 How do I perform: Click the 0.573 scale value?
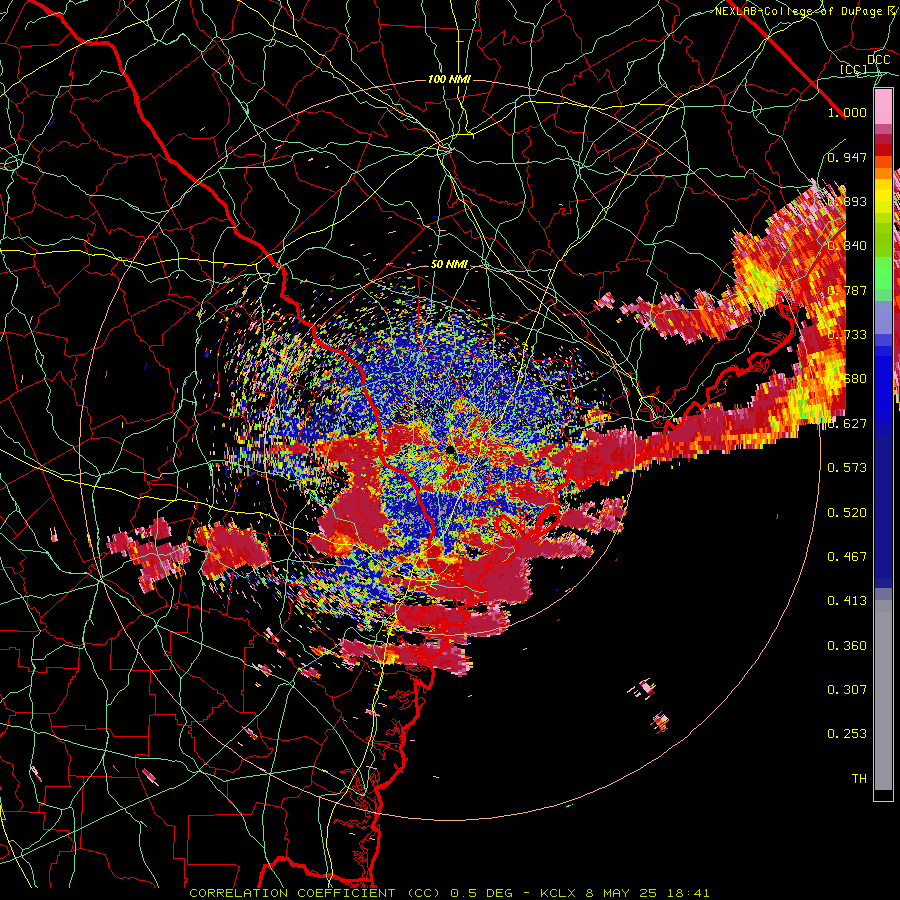coord(847,467)
